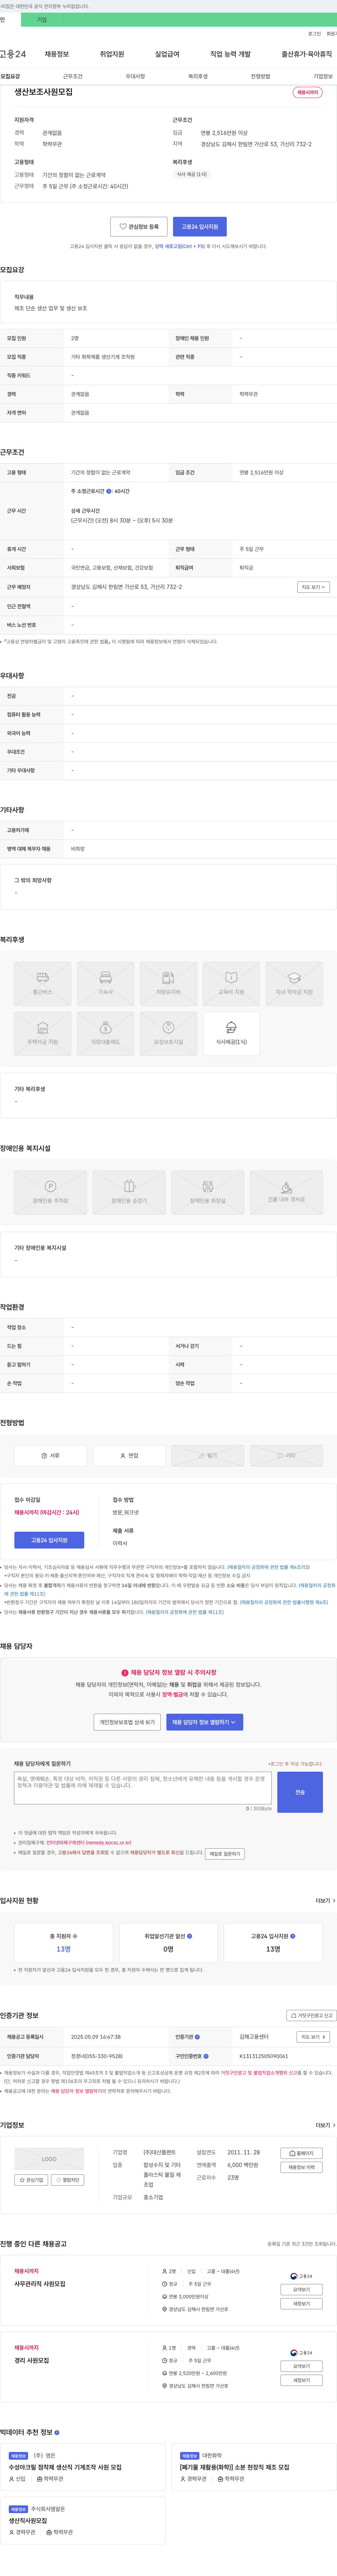The image size is (337, 2576).
Task: Click 고용24 입사지원 under 접수 마감일
Action: [49, 1540]
